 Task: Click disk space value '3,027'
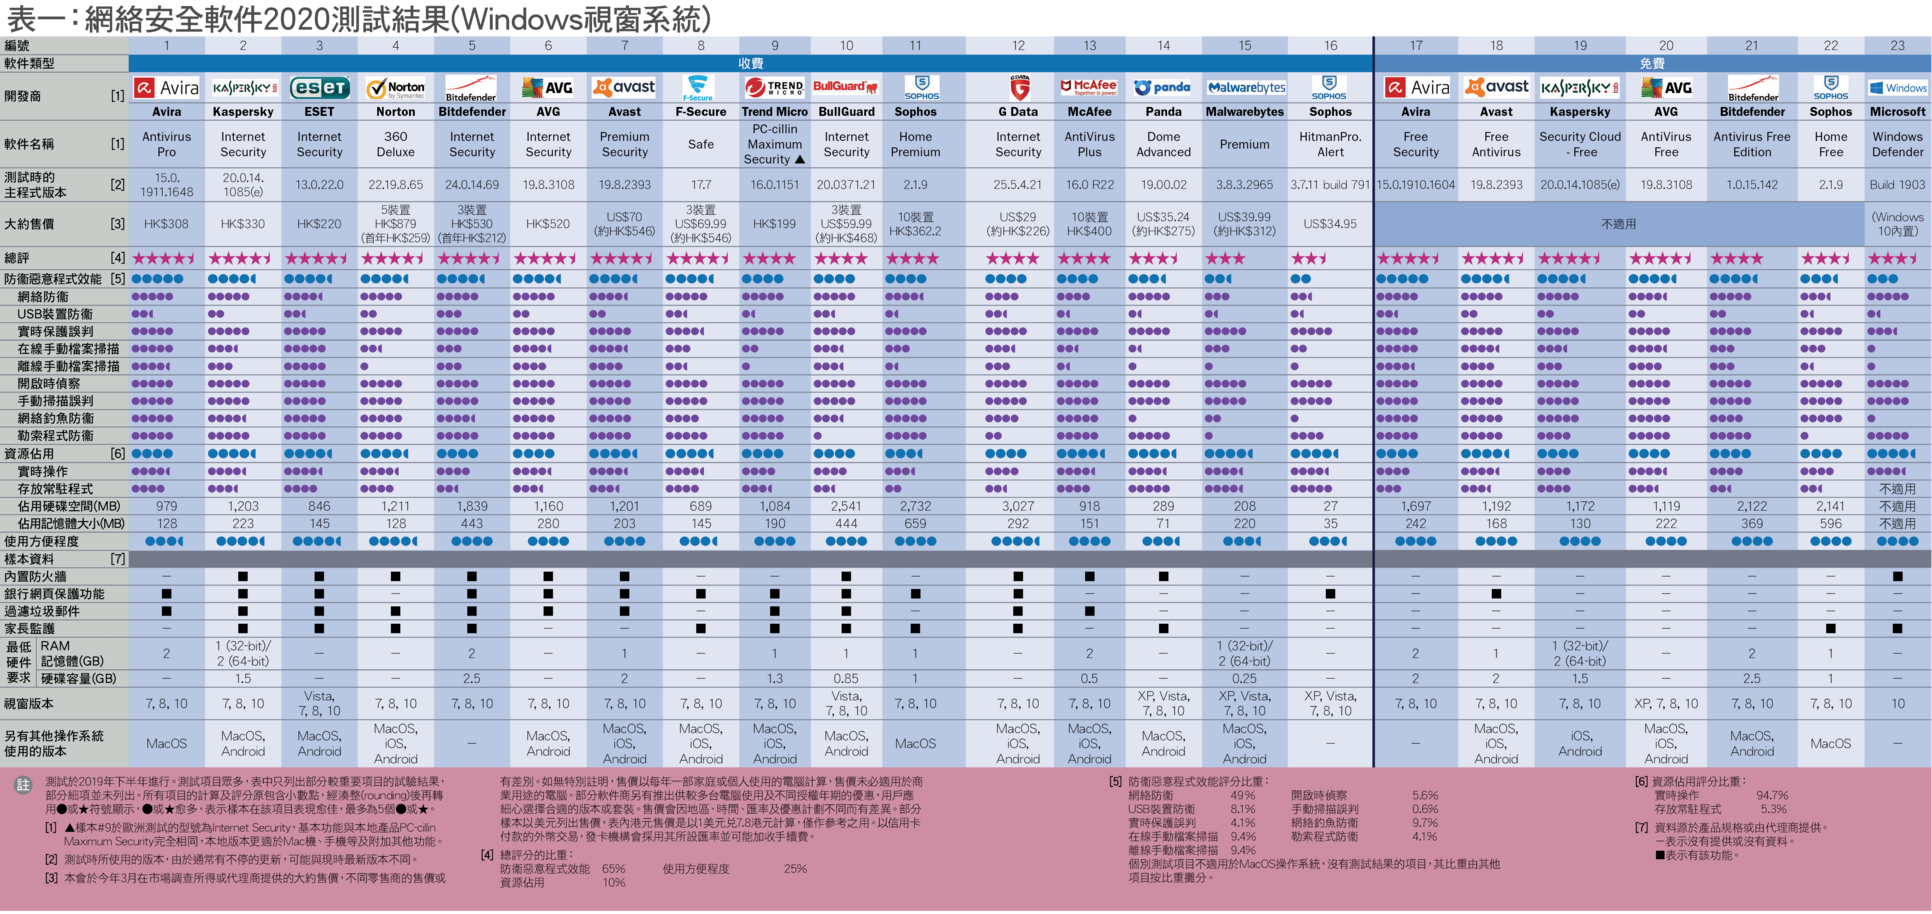tap(1018, 506)
